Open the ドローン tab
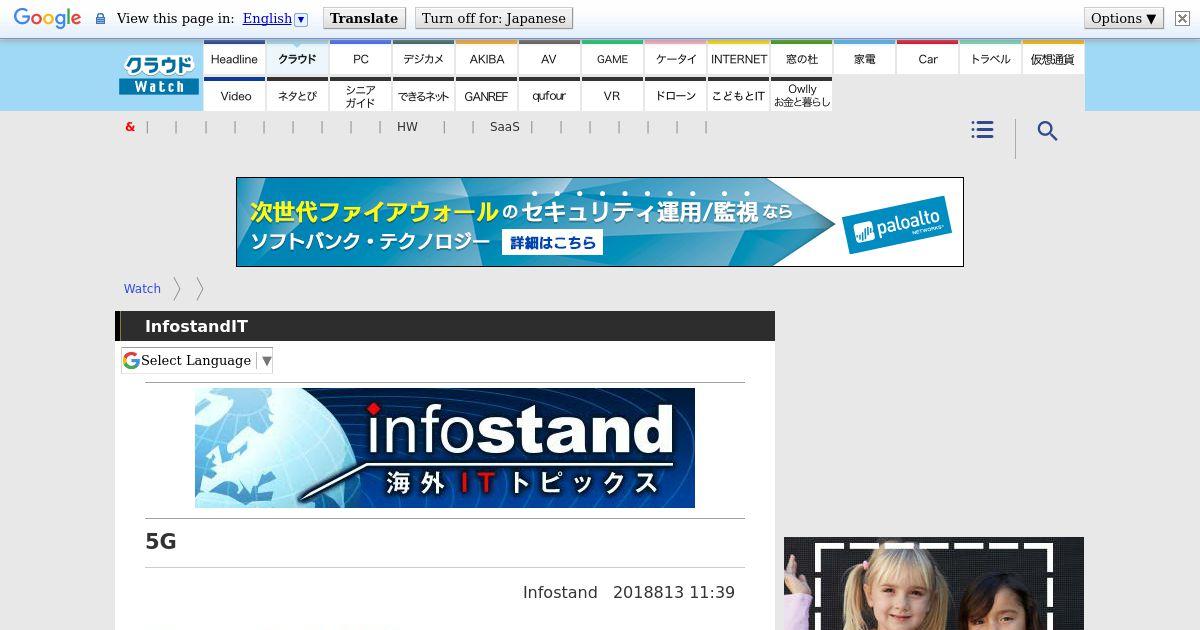Viewport: 1200px width, 630px height. [675, 95]
